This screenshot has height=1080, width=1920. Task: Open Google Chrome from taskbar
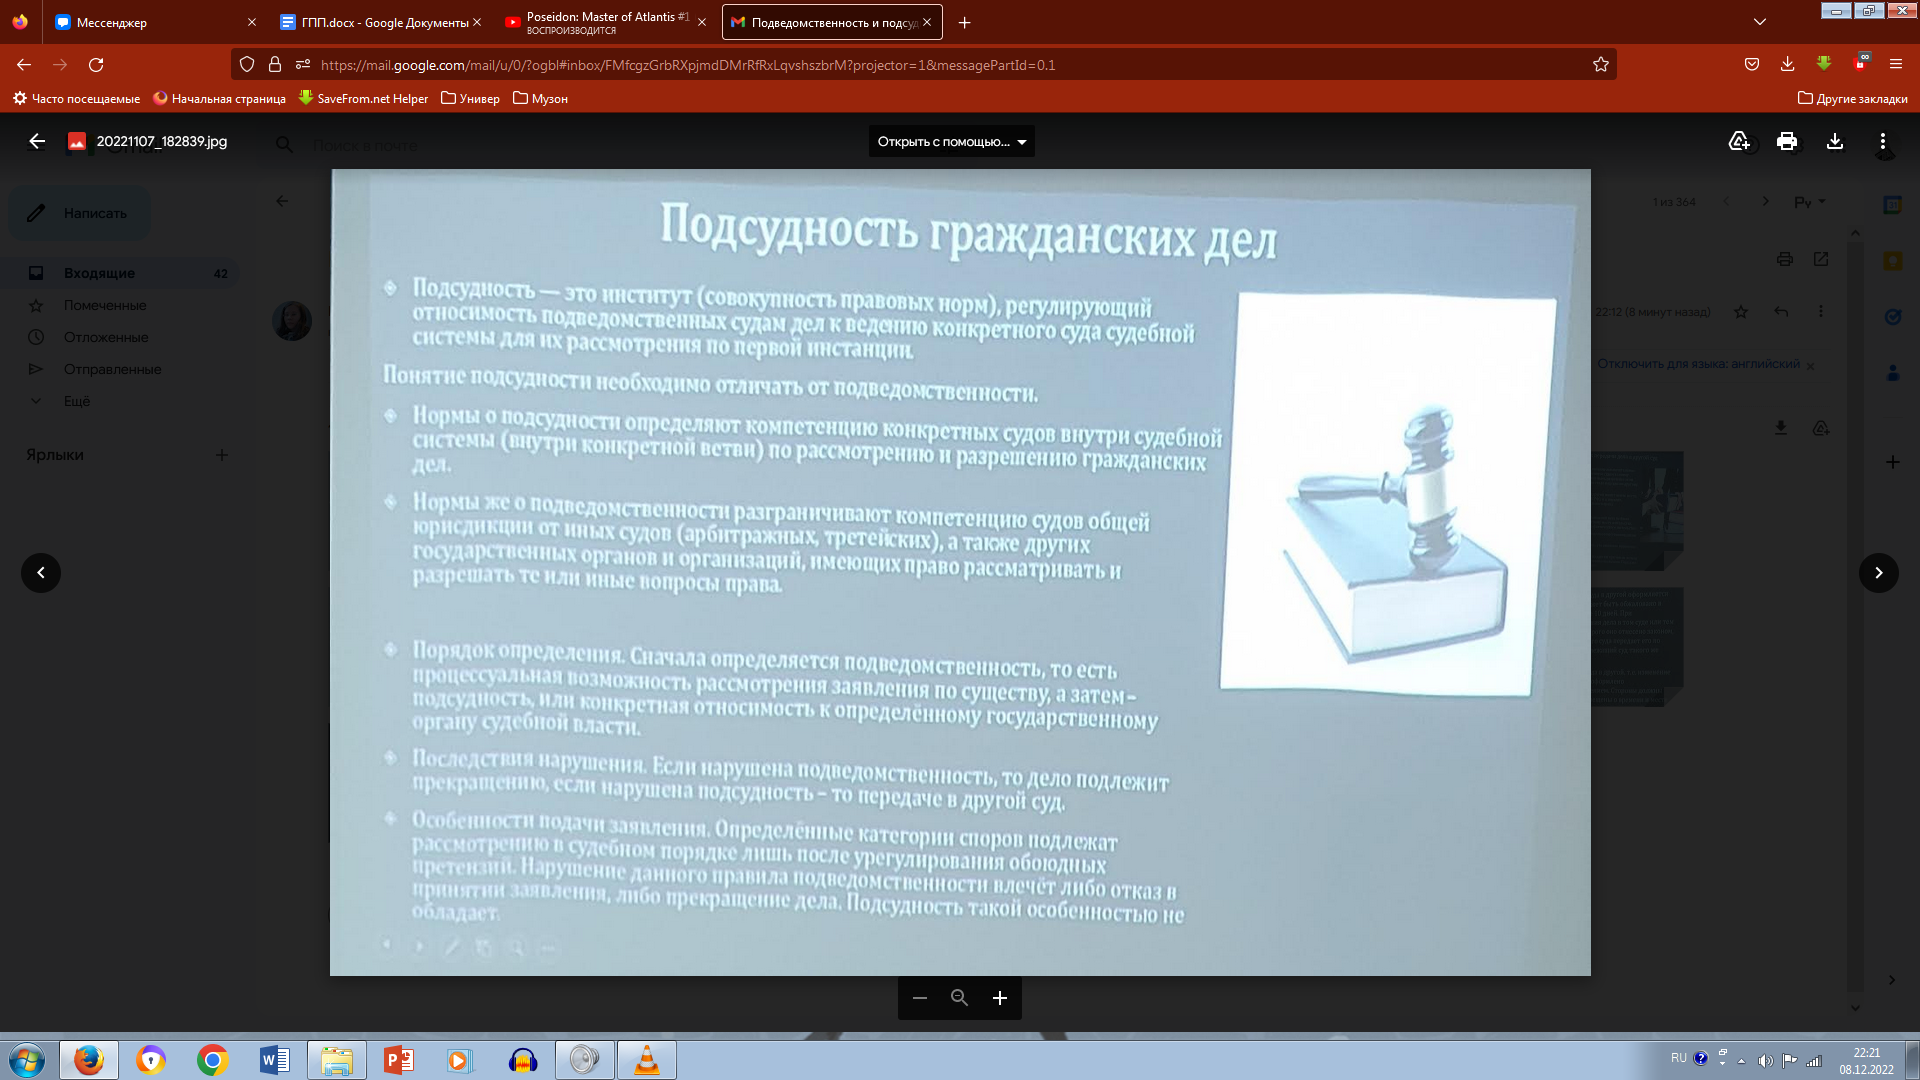click(x=212, y=1060)
